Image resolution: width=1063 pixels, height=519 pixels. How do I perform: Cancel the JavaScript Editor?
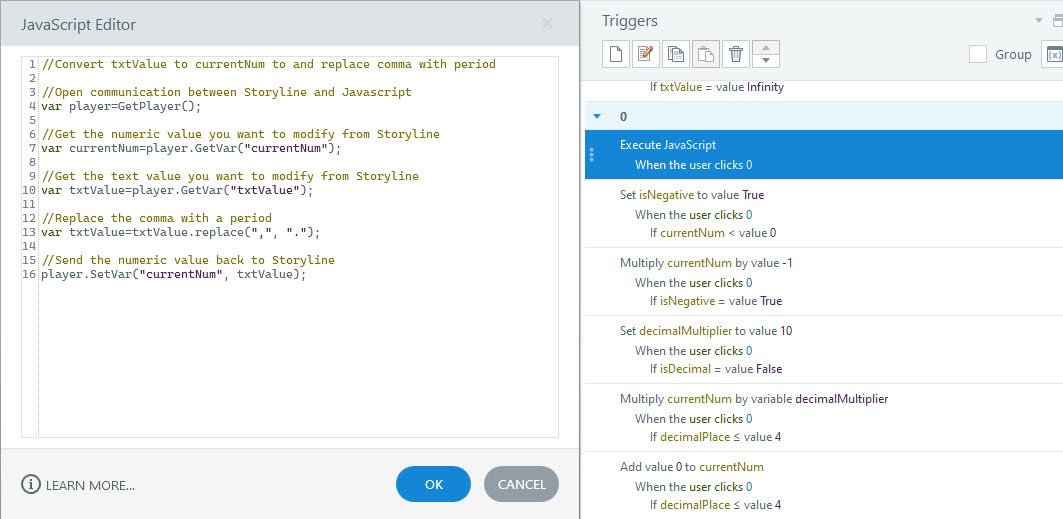(521, 484)
